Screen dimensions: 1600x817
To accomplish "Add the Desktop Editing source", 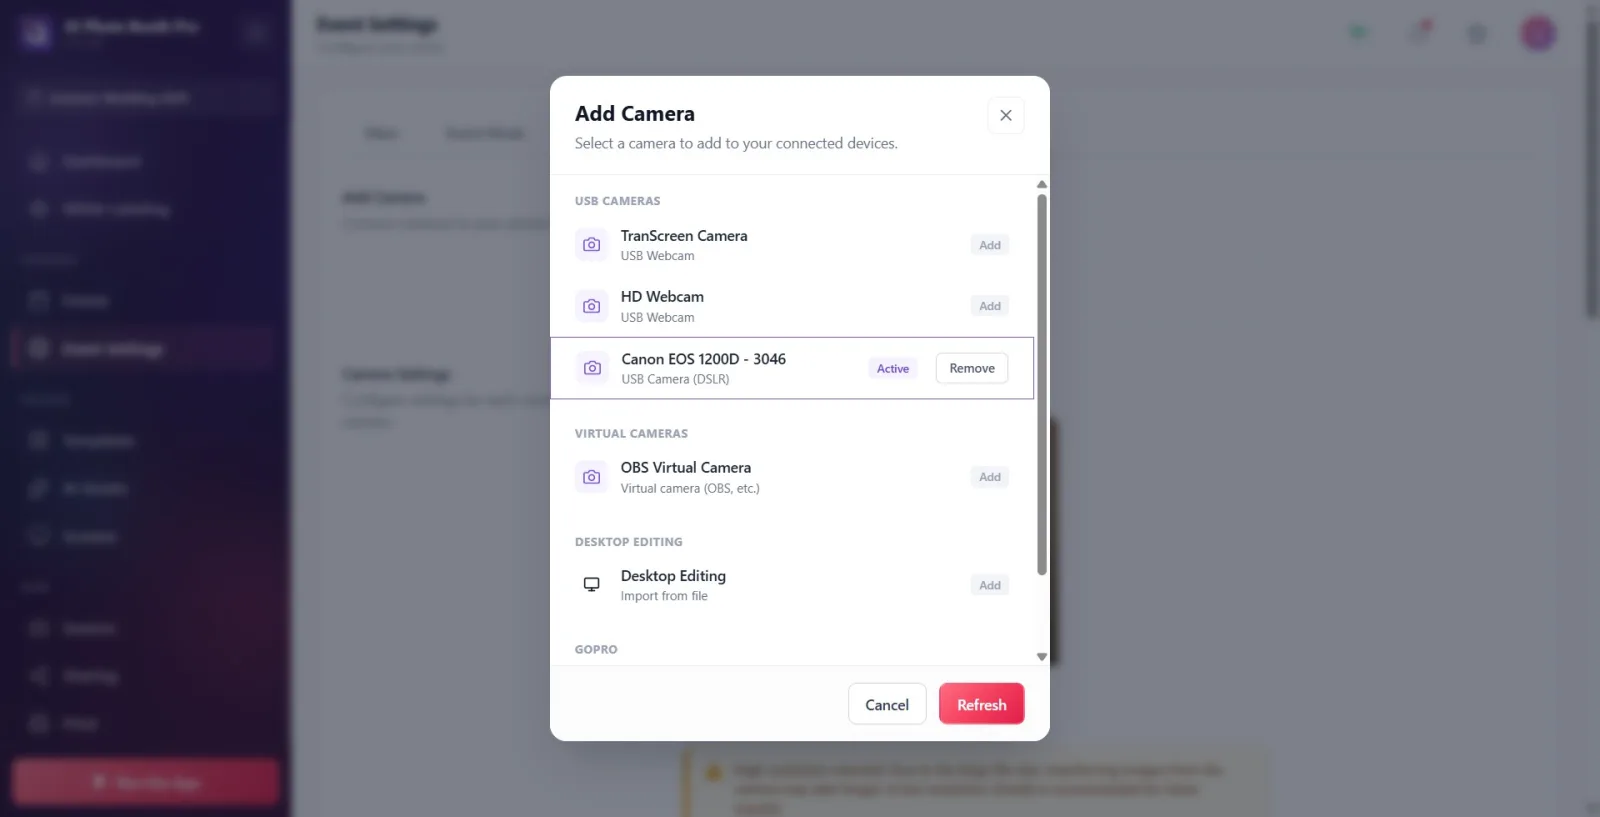I will pos(990,585).
